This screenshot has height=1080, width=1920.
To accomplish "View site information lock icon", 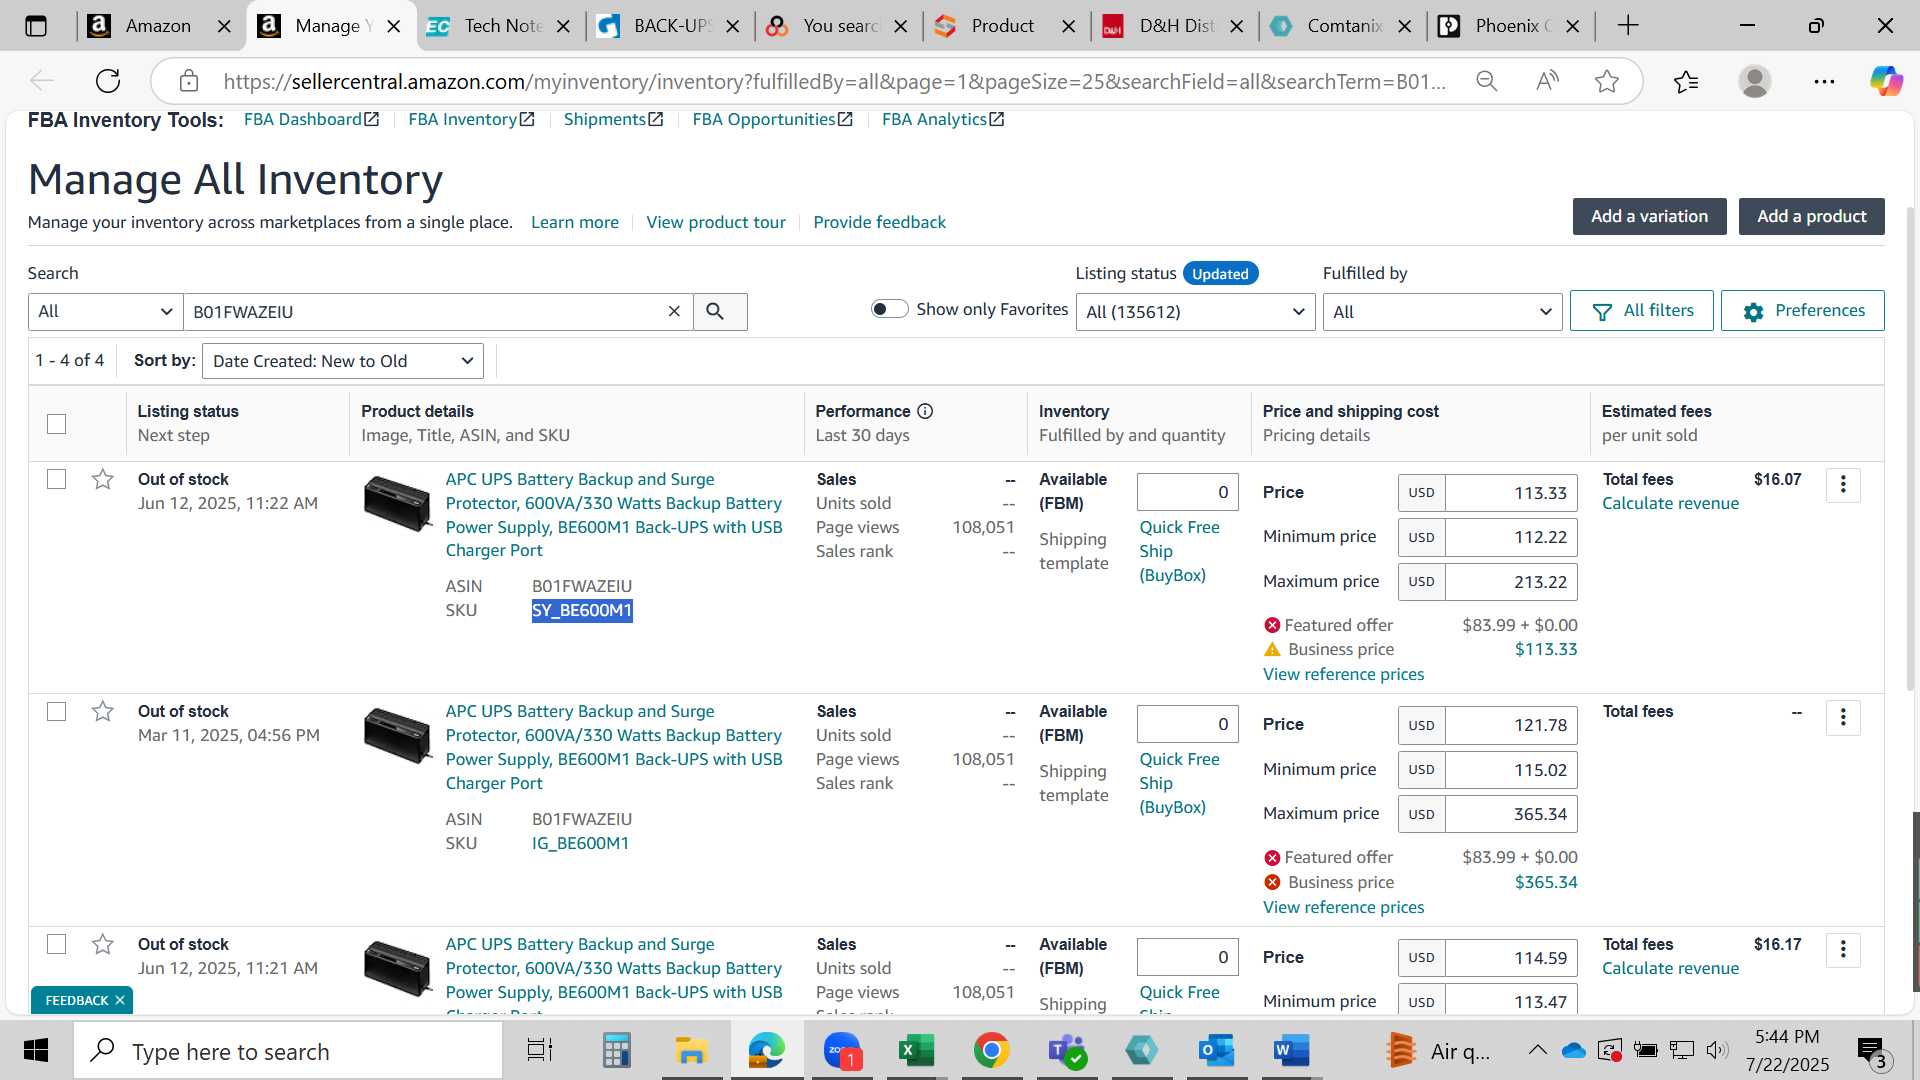I will [189, 81].
